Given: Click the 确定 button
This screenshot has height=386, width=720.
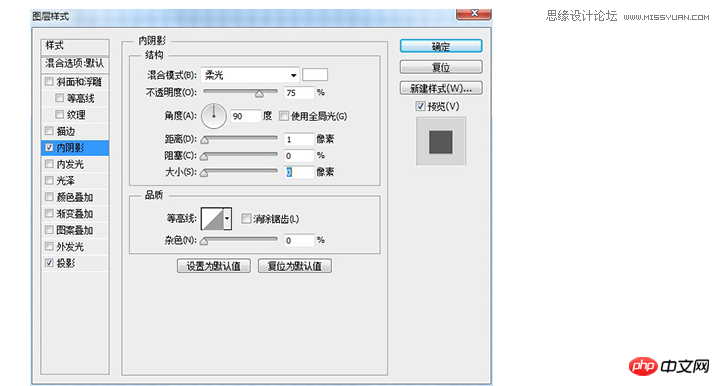Looking at the screenshot, I should tap(441, 46).
